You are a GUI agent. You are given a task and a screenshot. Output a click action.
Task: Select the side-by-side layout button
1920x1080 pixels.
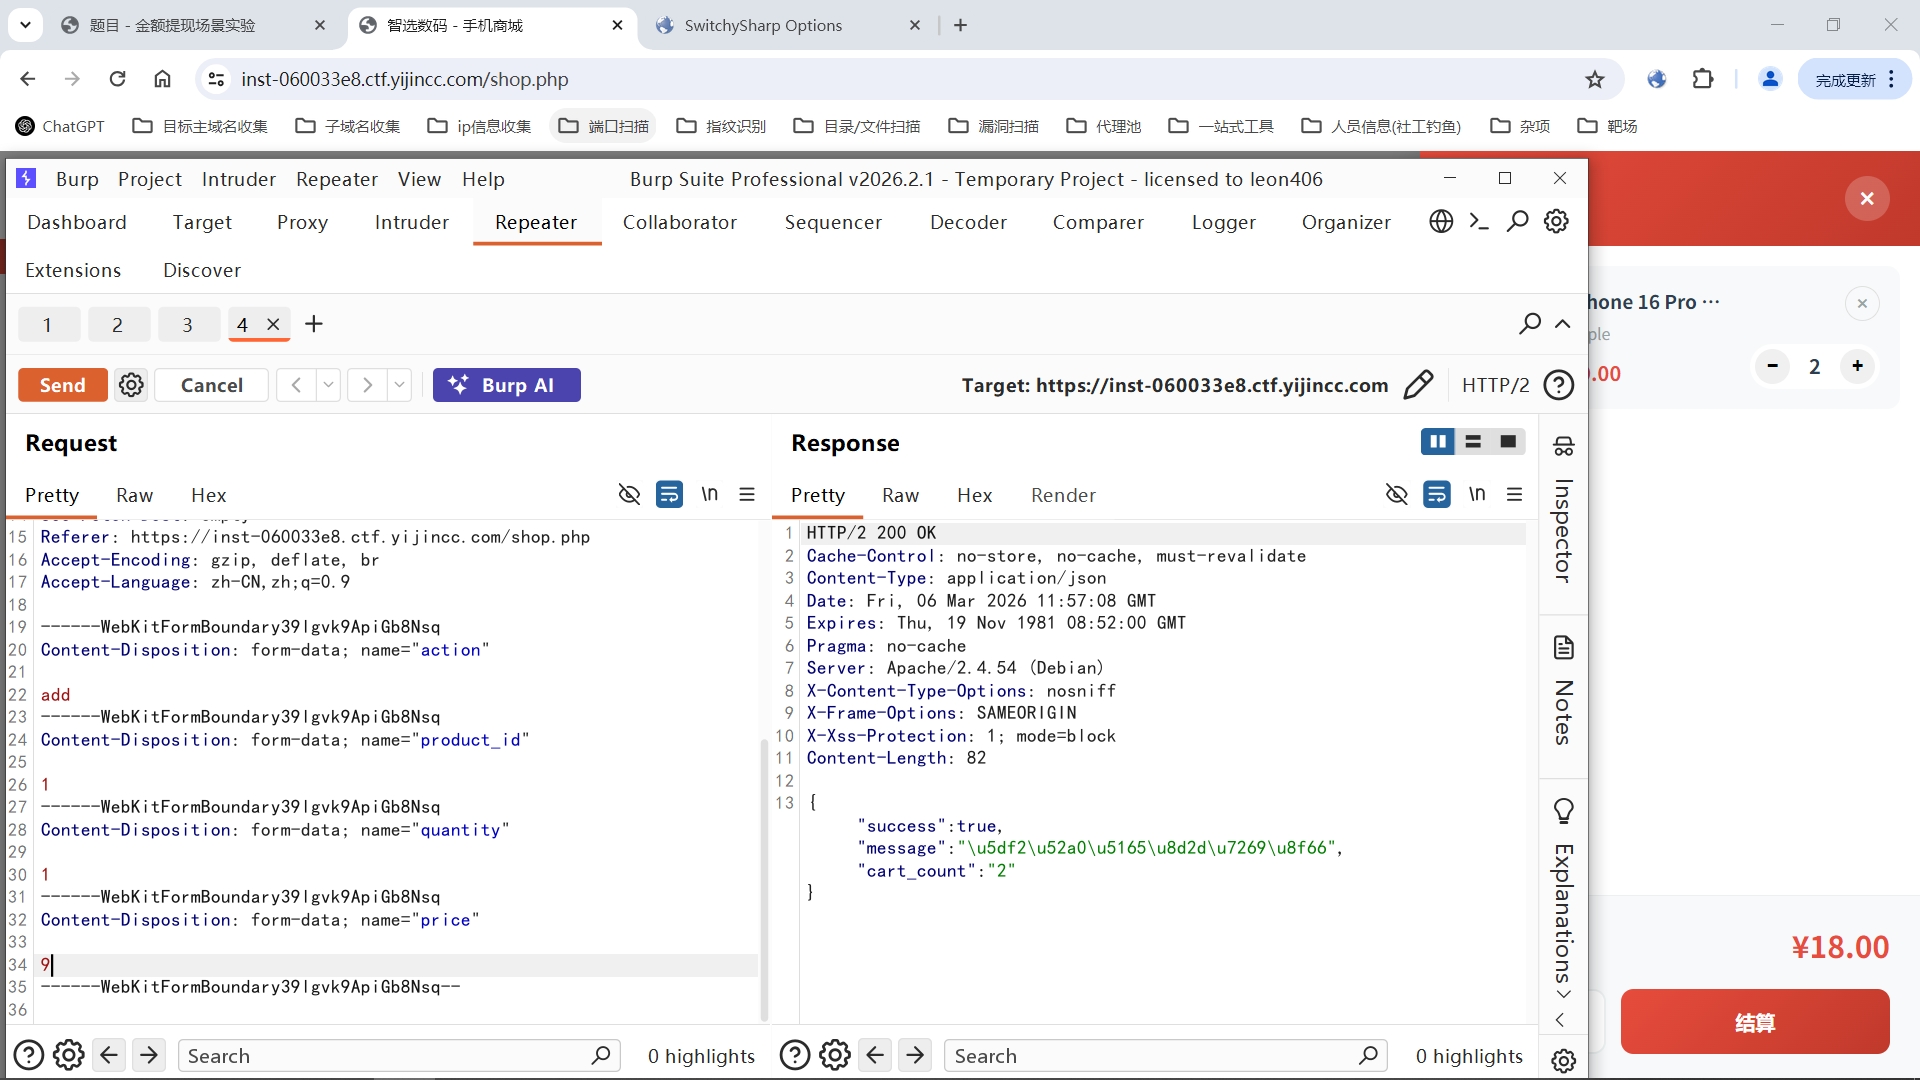[x=1437, y=441]
